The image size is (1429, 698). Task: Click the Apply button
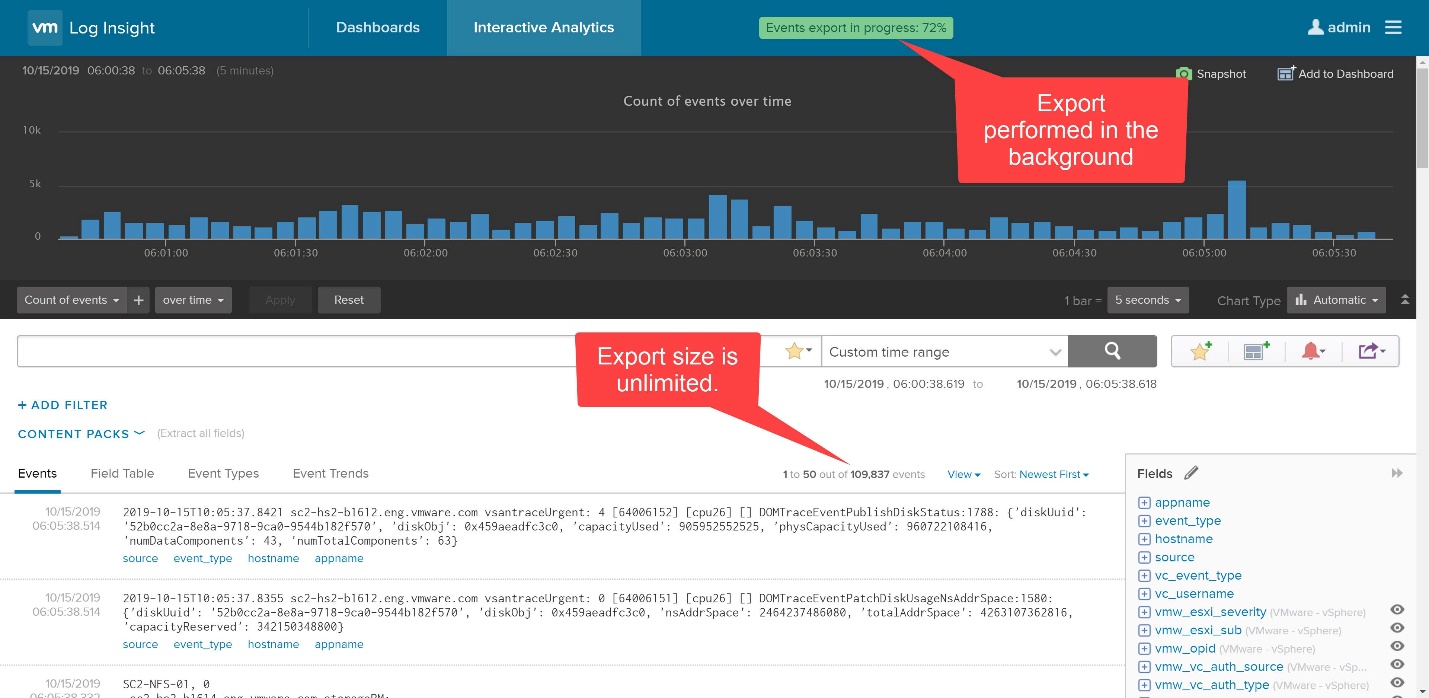click(x=280, y=300)
